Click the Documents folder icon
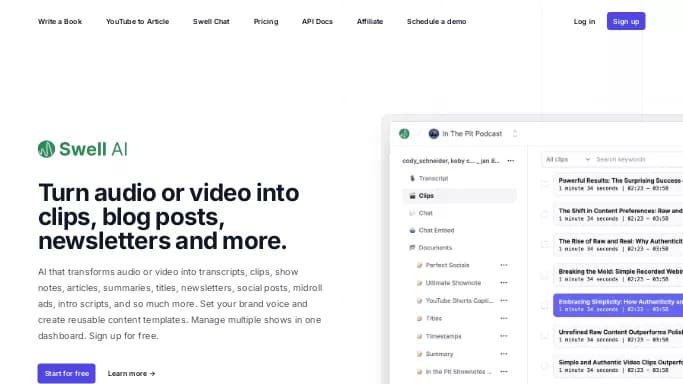This screenshot has height=384, width=683. coord(412,248)
